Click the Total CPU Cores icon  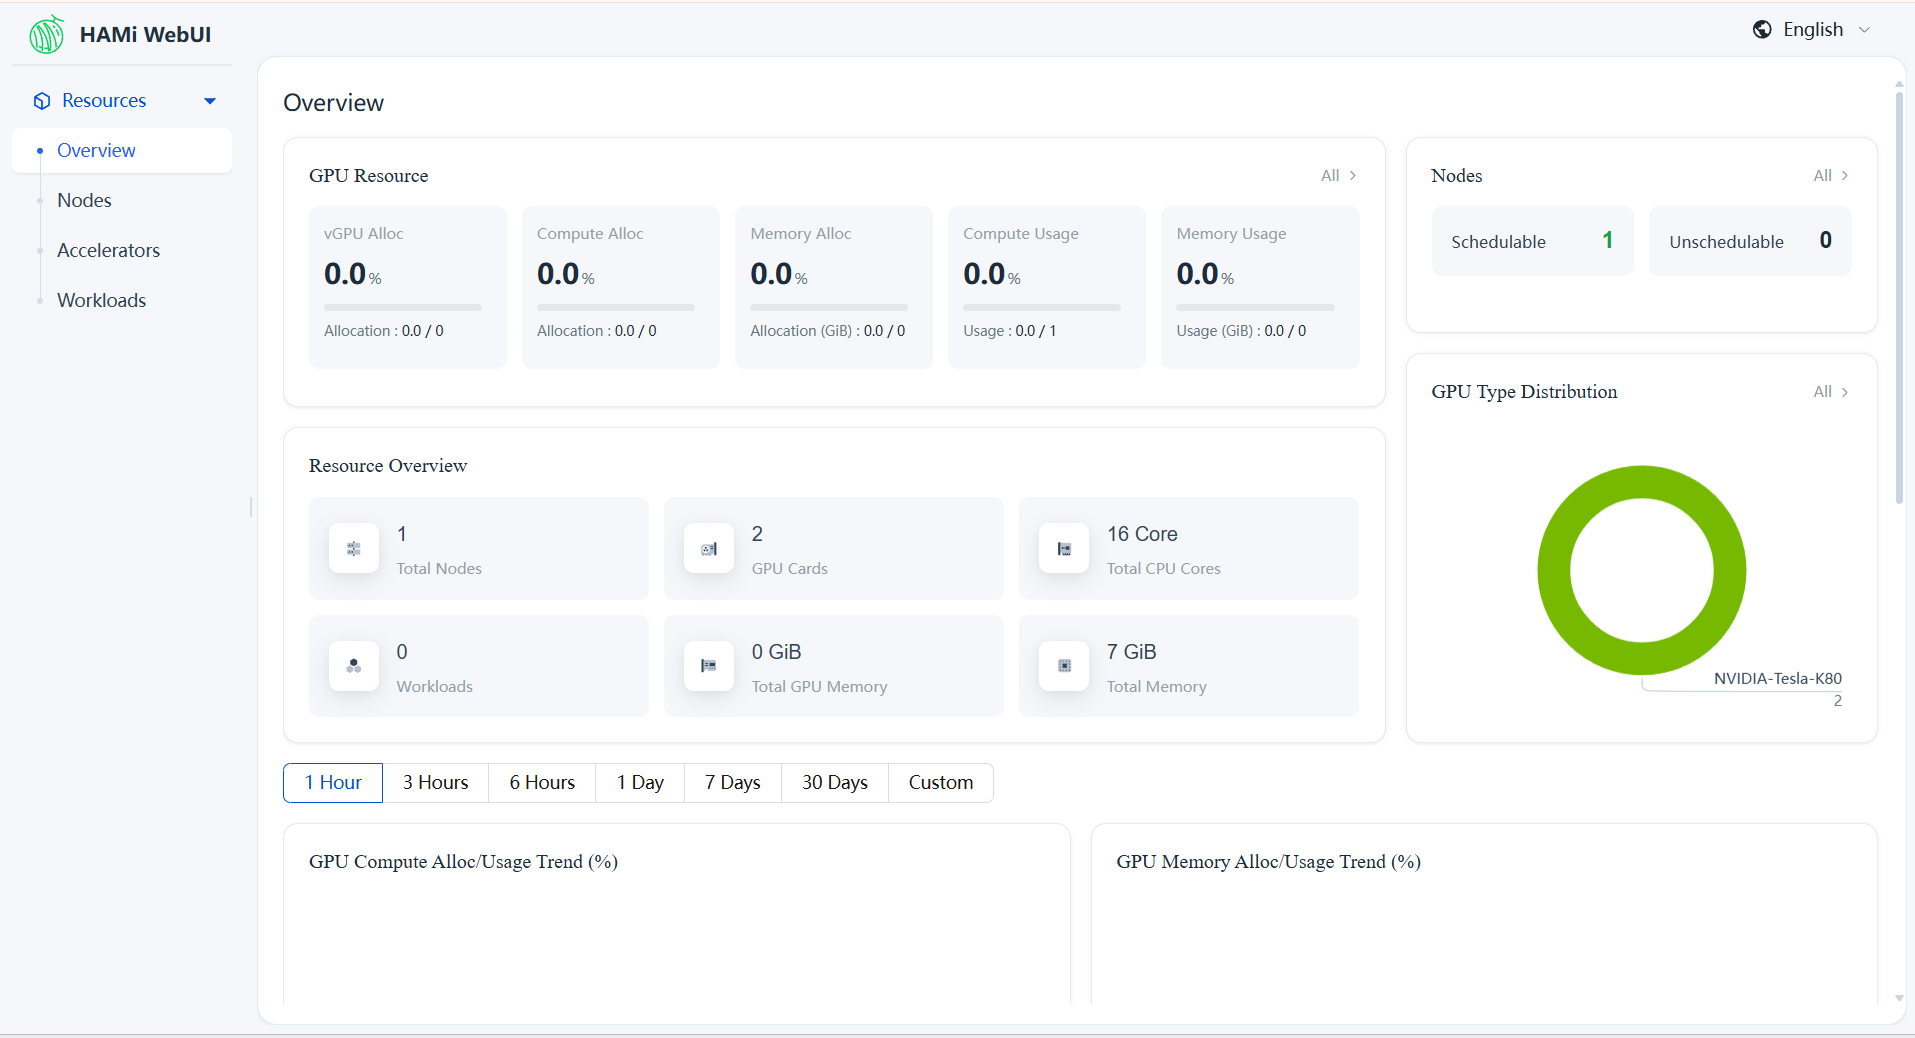[1064, 549]
